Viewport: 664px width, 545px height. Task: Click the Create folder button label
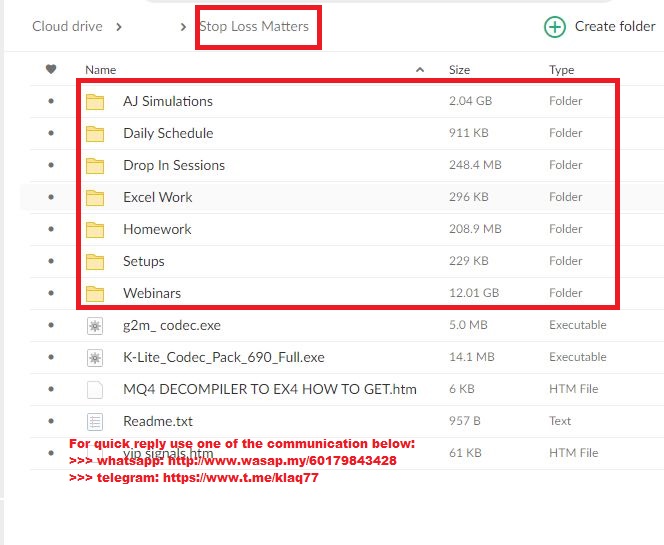point(615,26)
